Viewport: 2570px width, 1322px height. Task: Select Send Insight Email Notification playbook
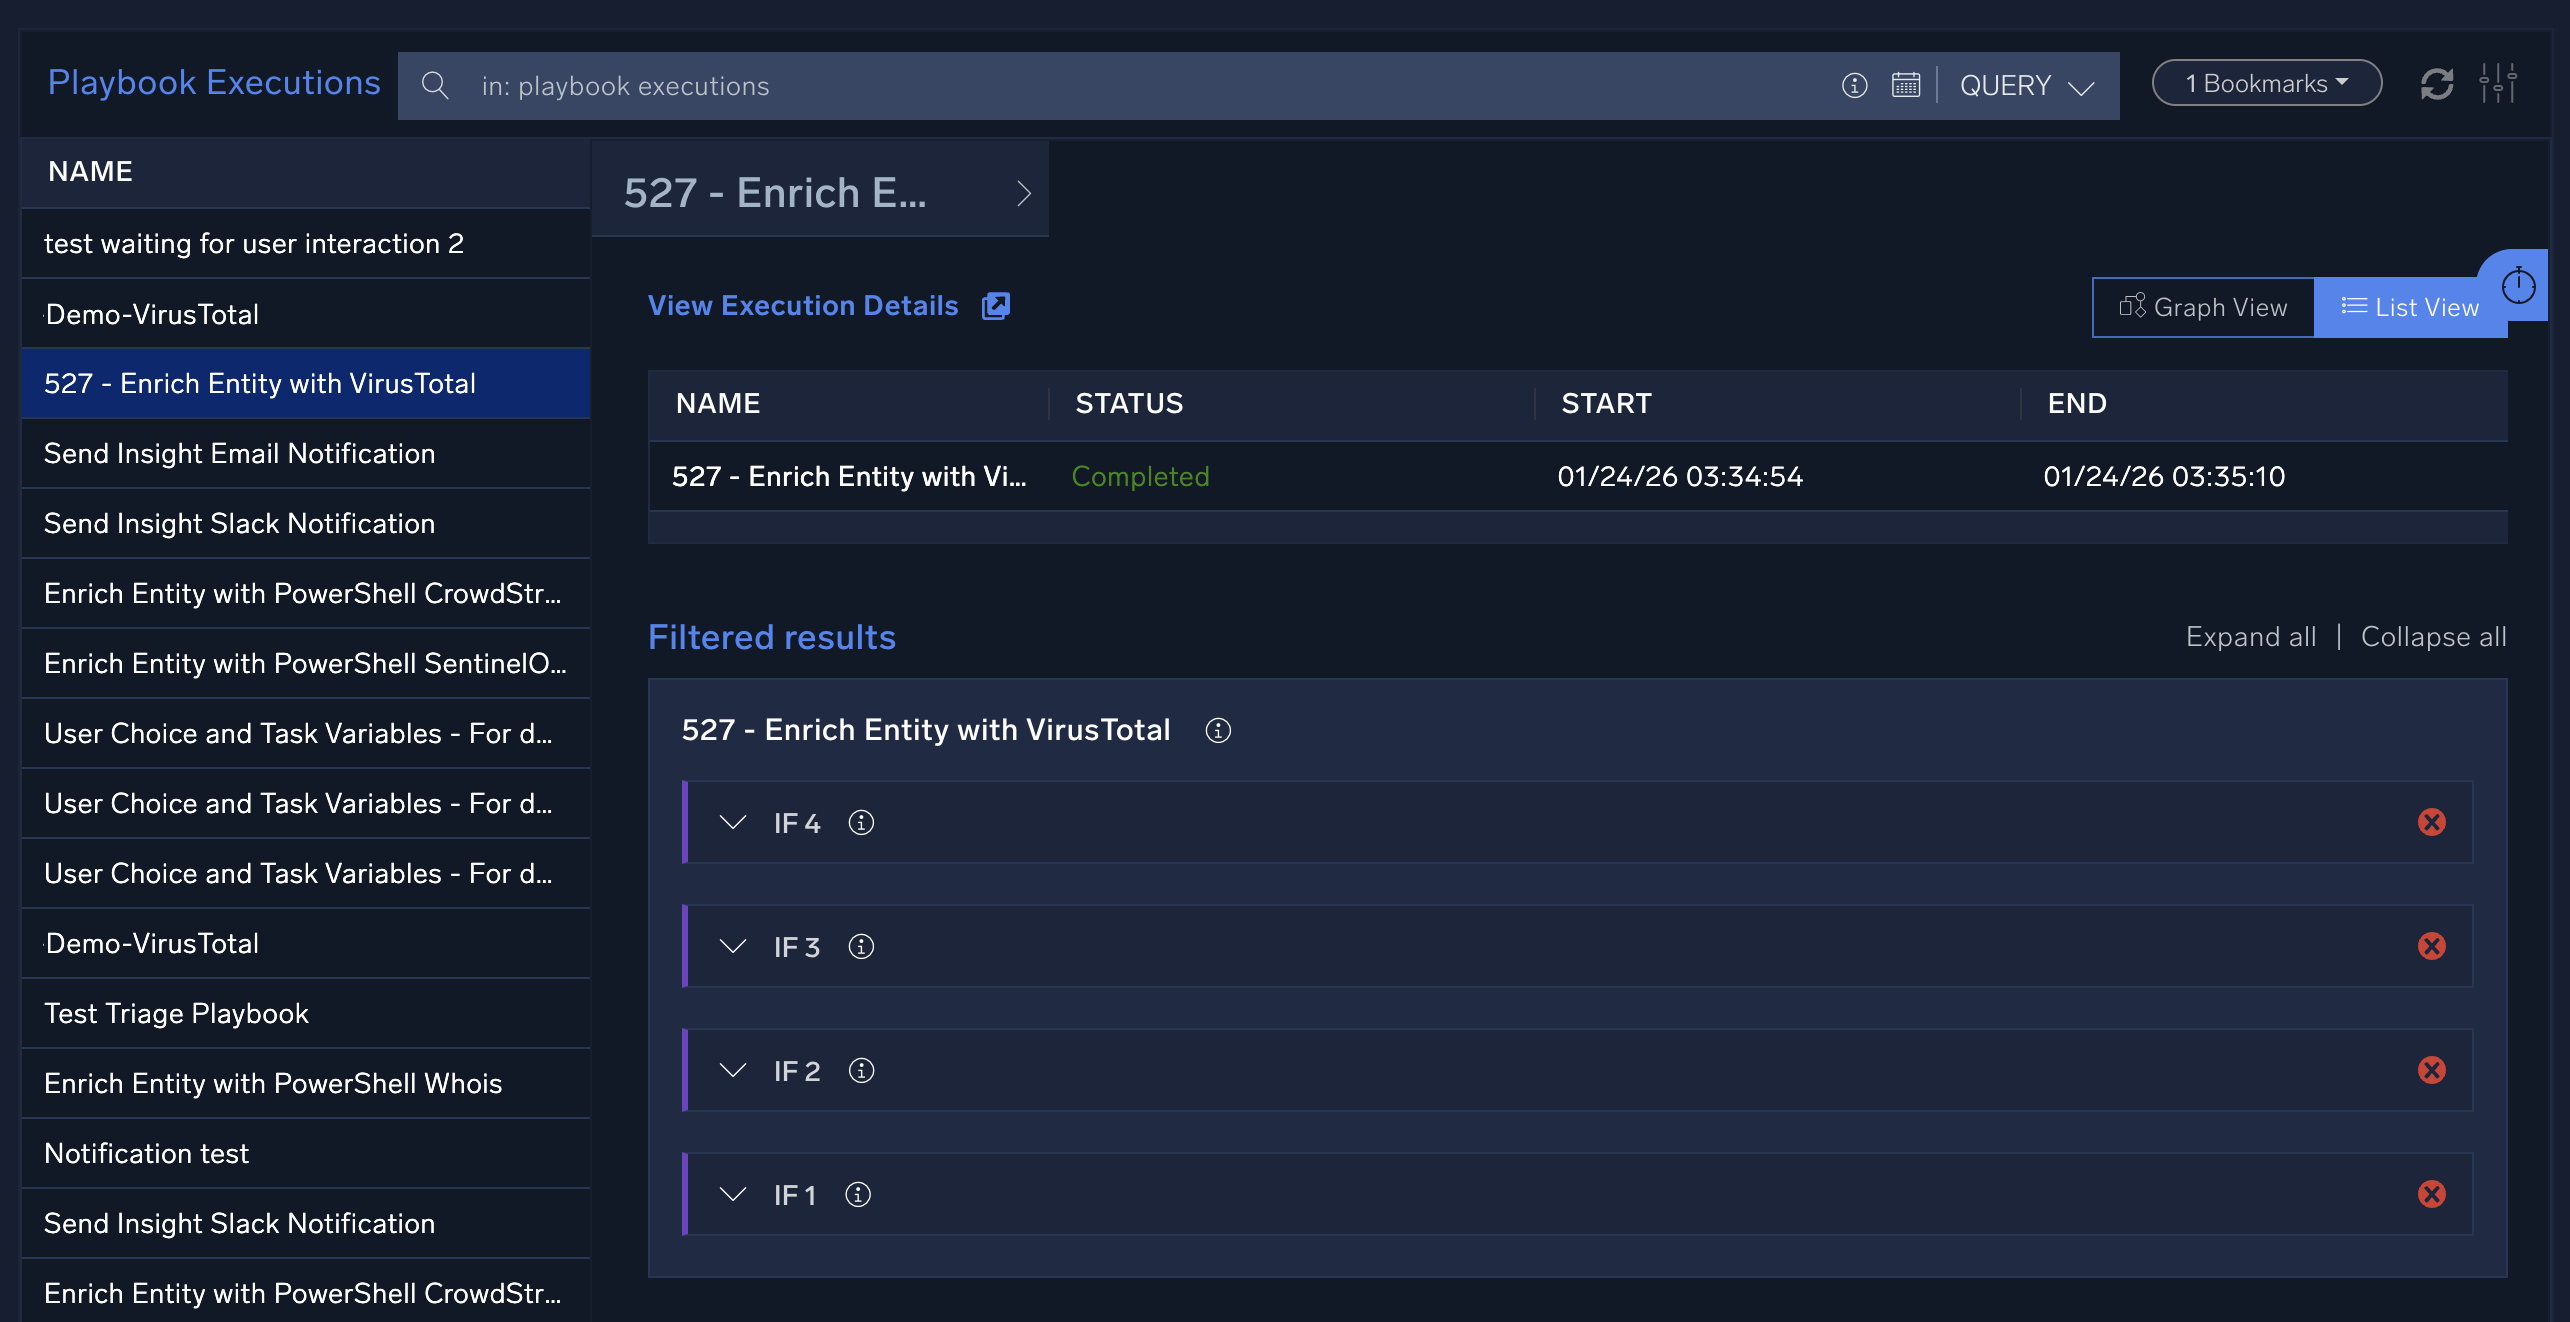tap(240, 454)
